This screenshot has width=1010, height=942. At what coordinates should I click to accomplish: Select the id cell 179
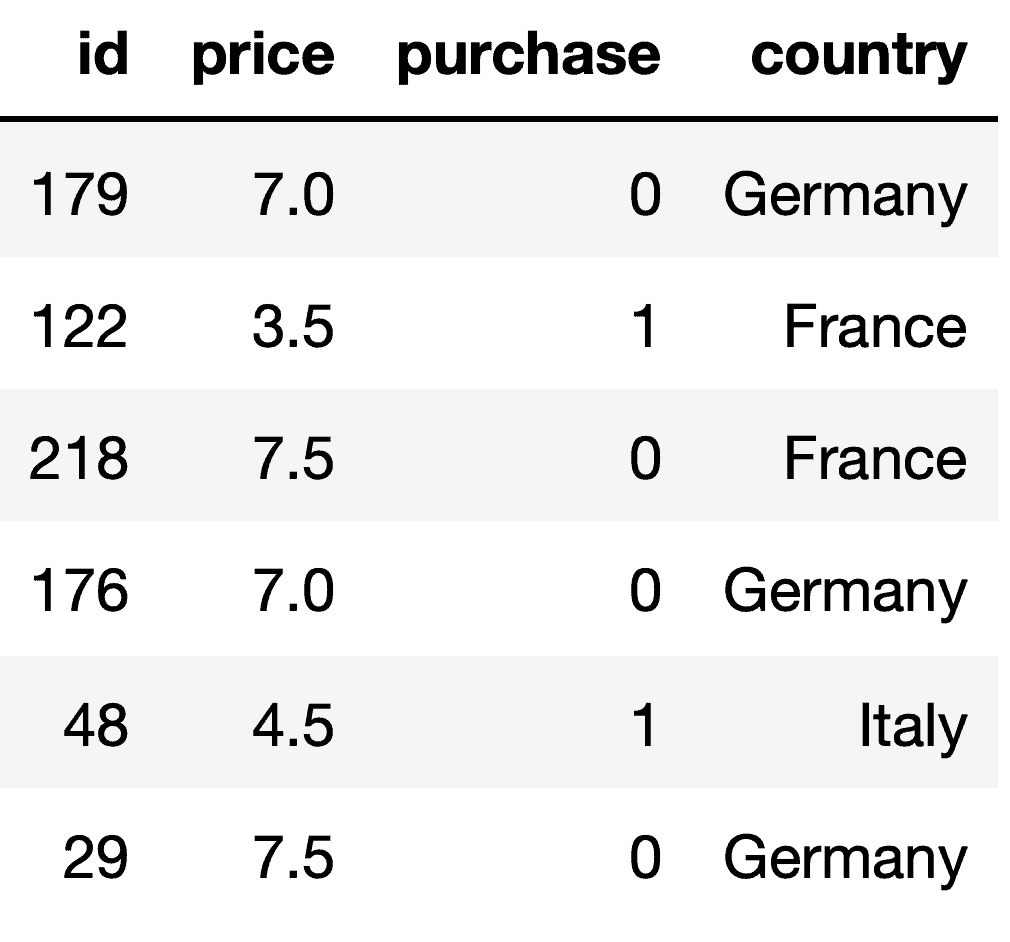coord(79,194)
